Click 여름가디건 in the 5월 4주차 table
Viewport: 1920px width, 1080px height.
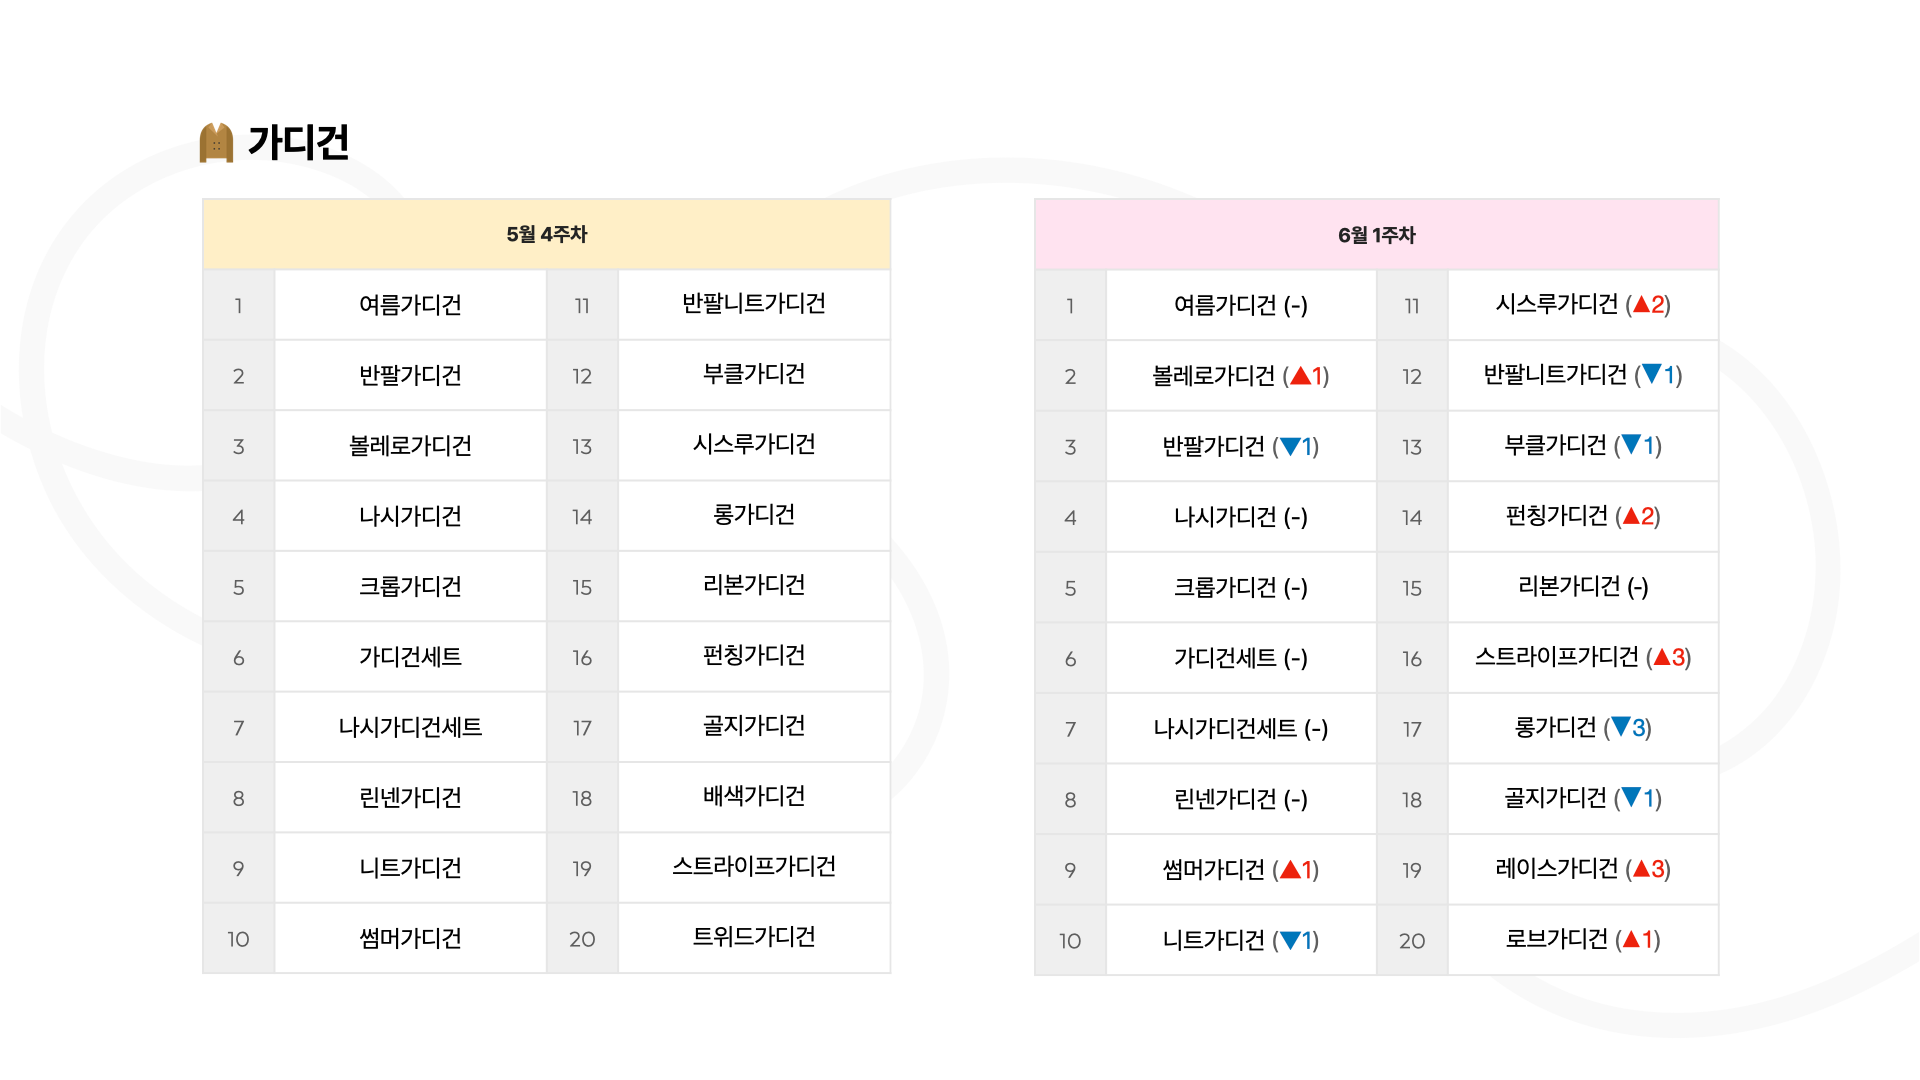410,305
